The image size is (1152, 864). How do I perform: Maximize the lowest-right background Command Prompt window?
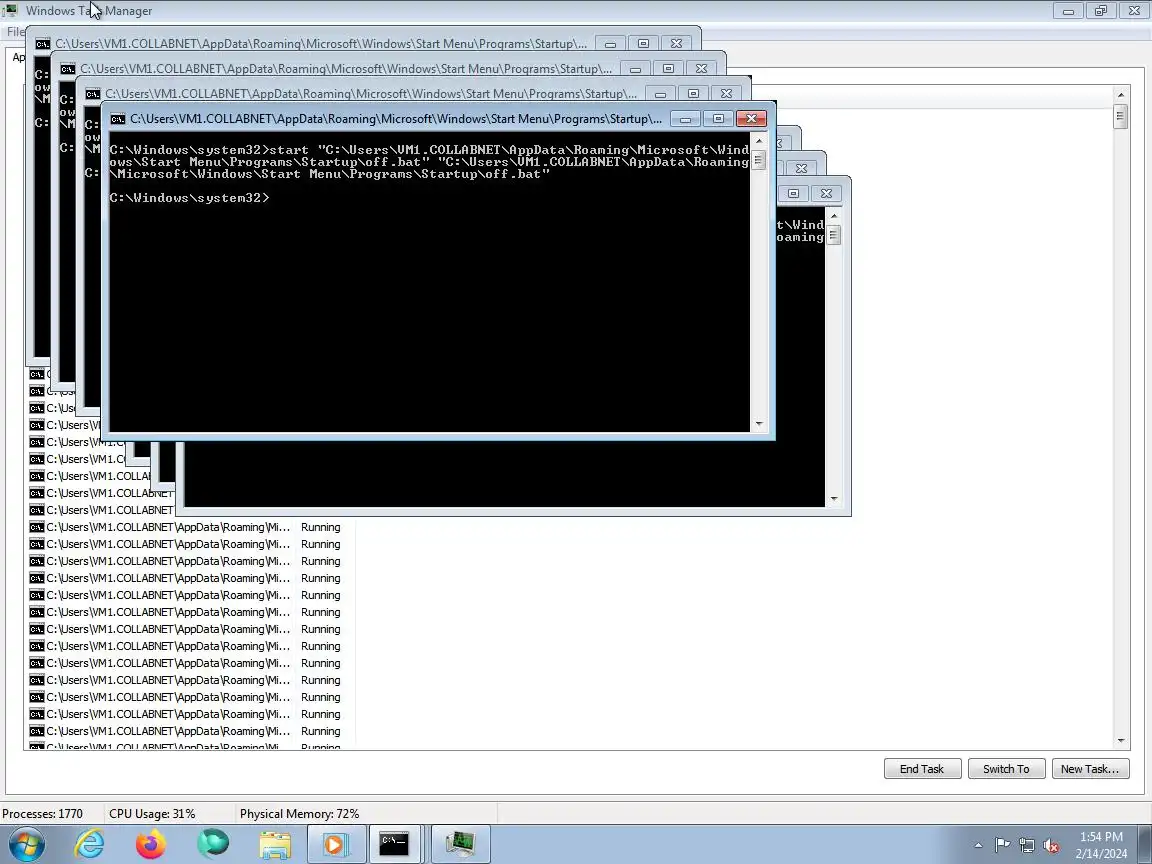coord(793,193)
